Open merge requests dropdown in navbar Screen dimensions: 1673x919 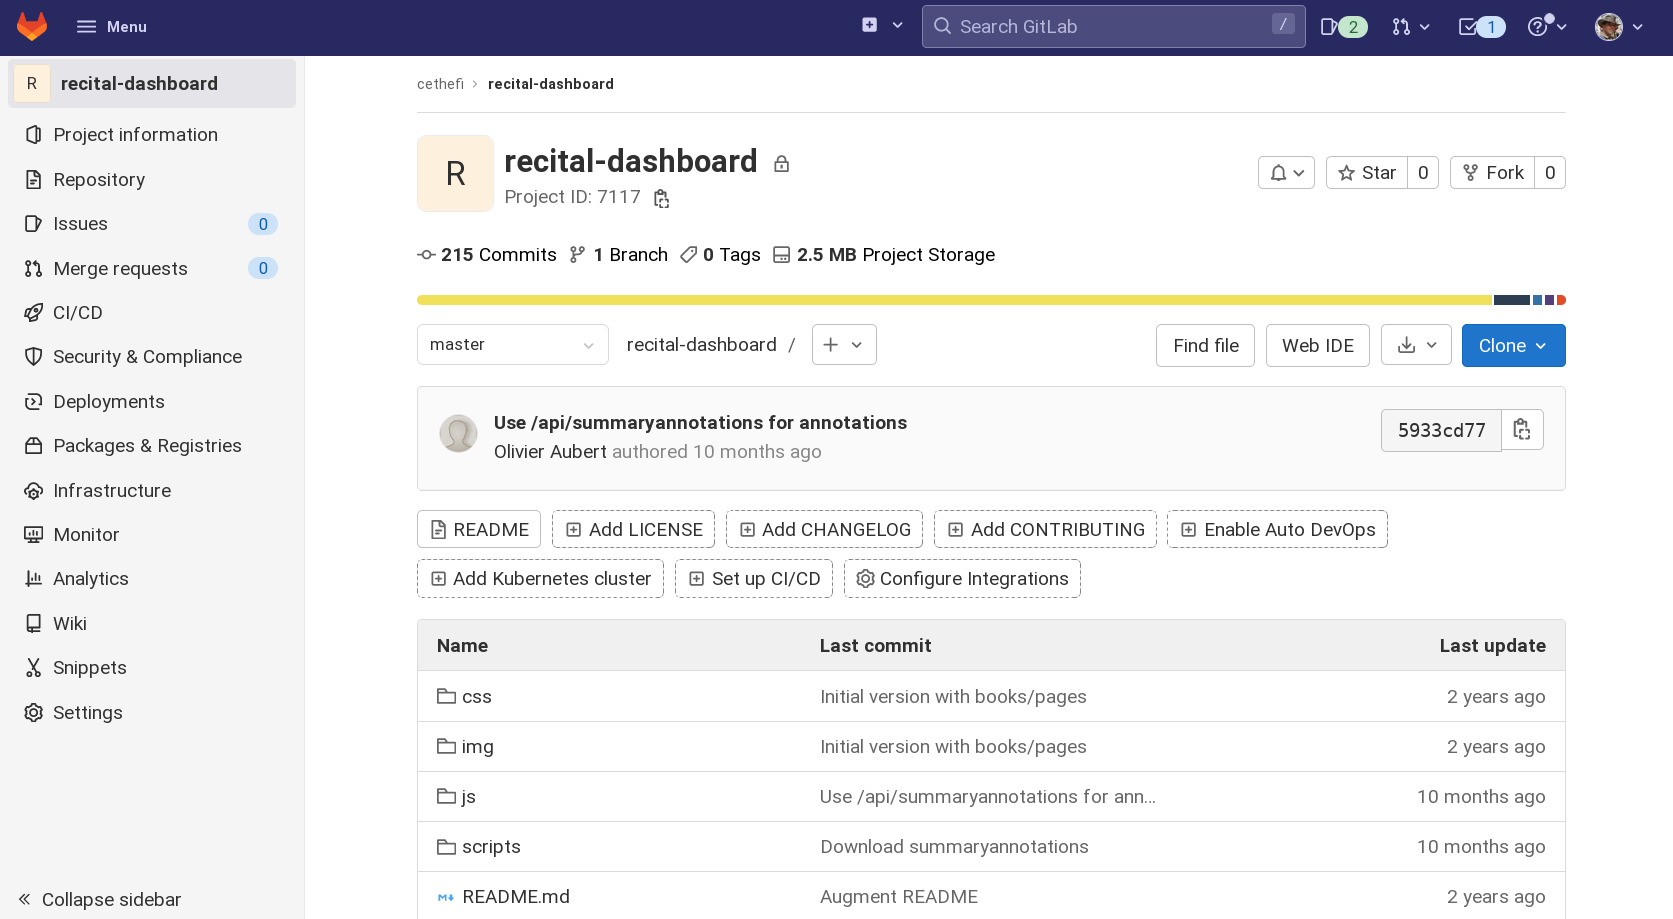(x=1411, y=27)
